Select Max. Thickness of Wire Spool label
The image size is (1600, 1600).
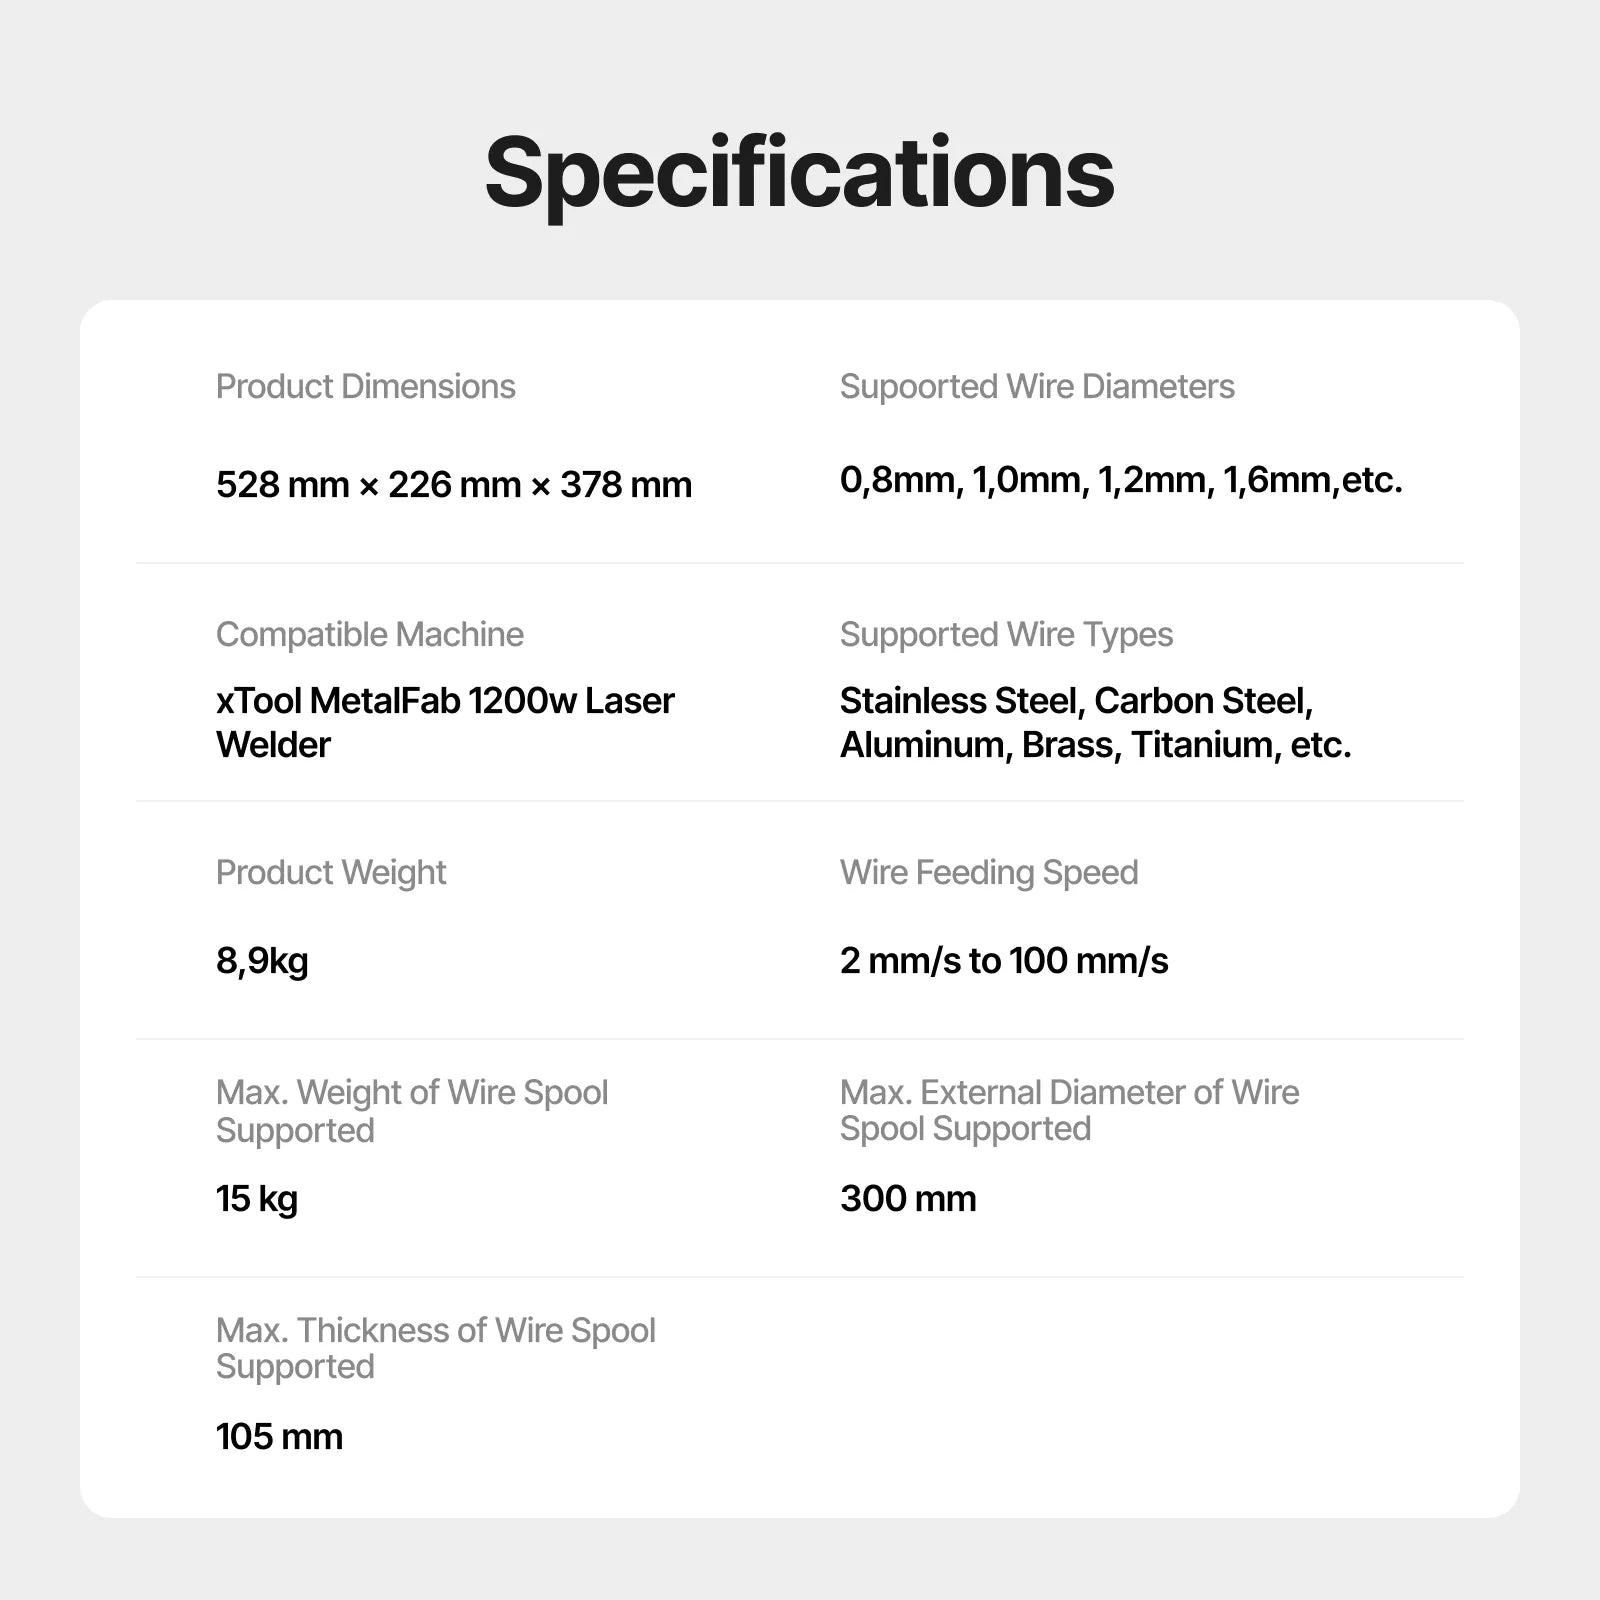coord(436,1349)
